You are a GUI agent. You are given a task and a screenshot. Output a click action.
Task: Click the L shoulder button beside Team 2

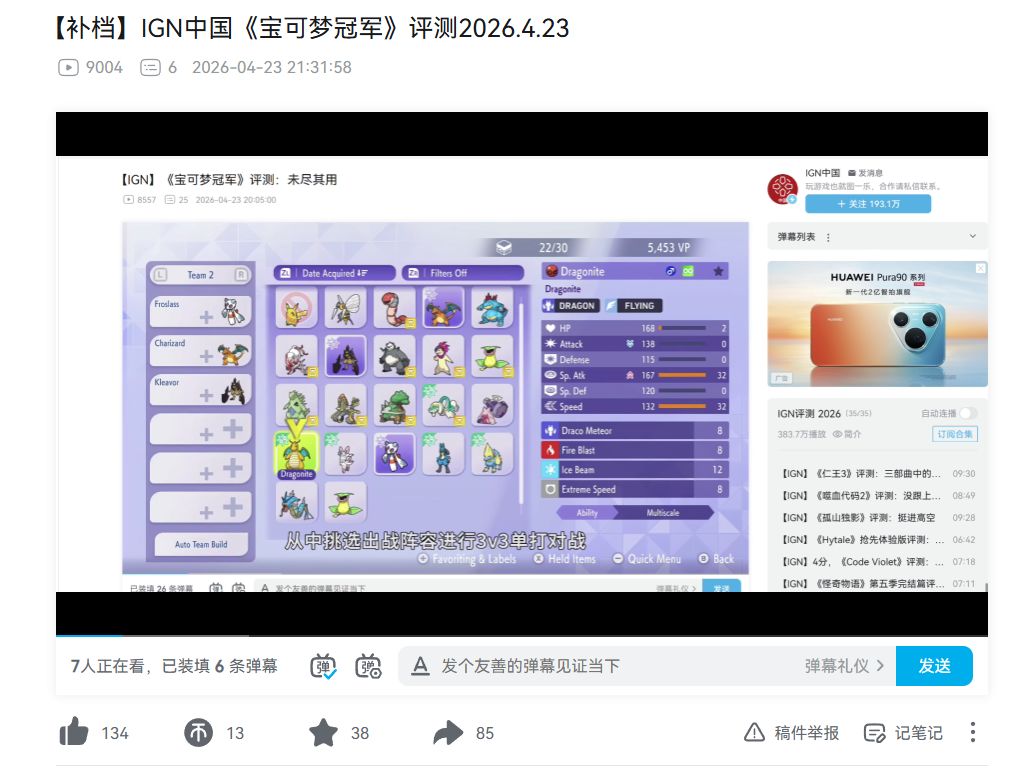click(160, 275)
